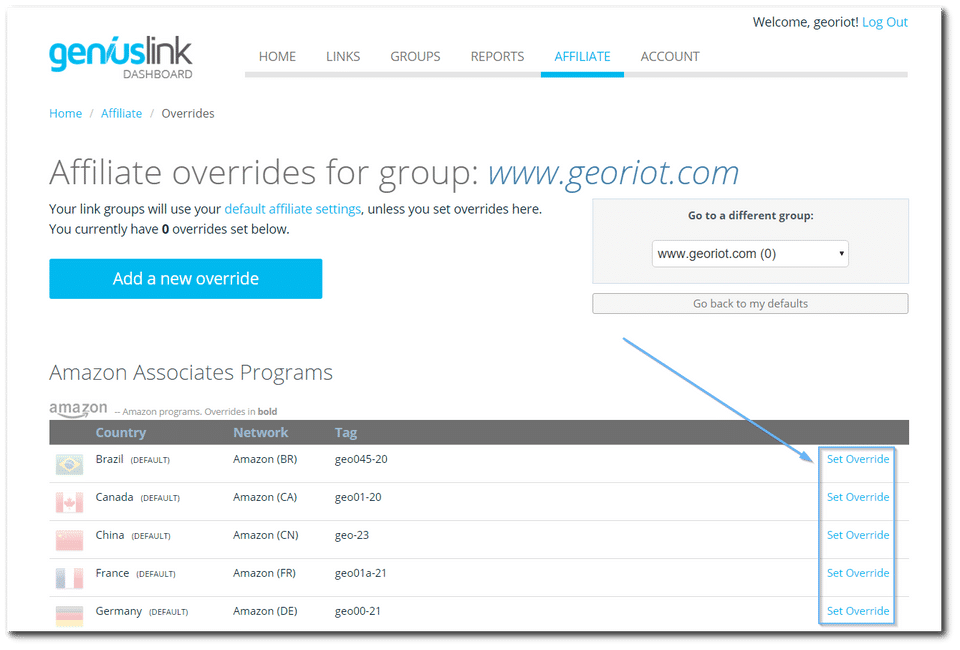The image size is (960, 650).
Task: Set Override for Germany row
Action: pos(858,611)
